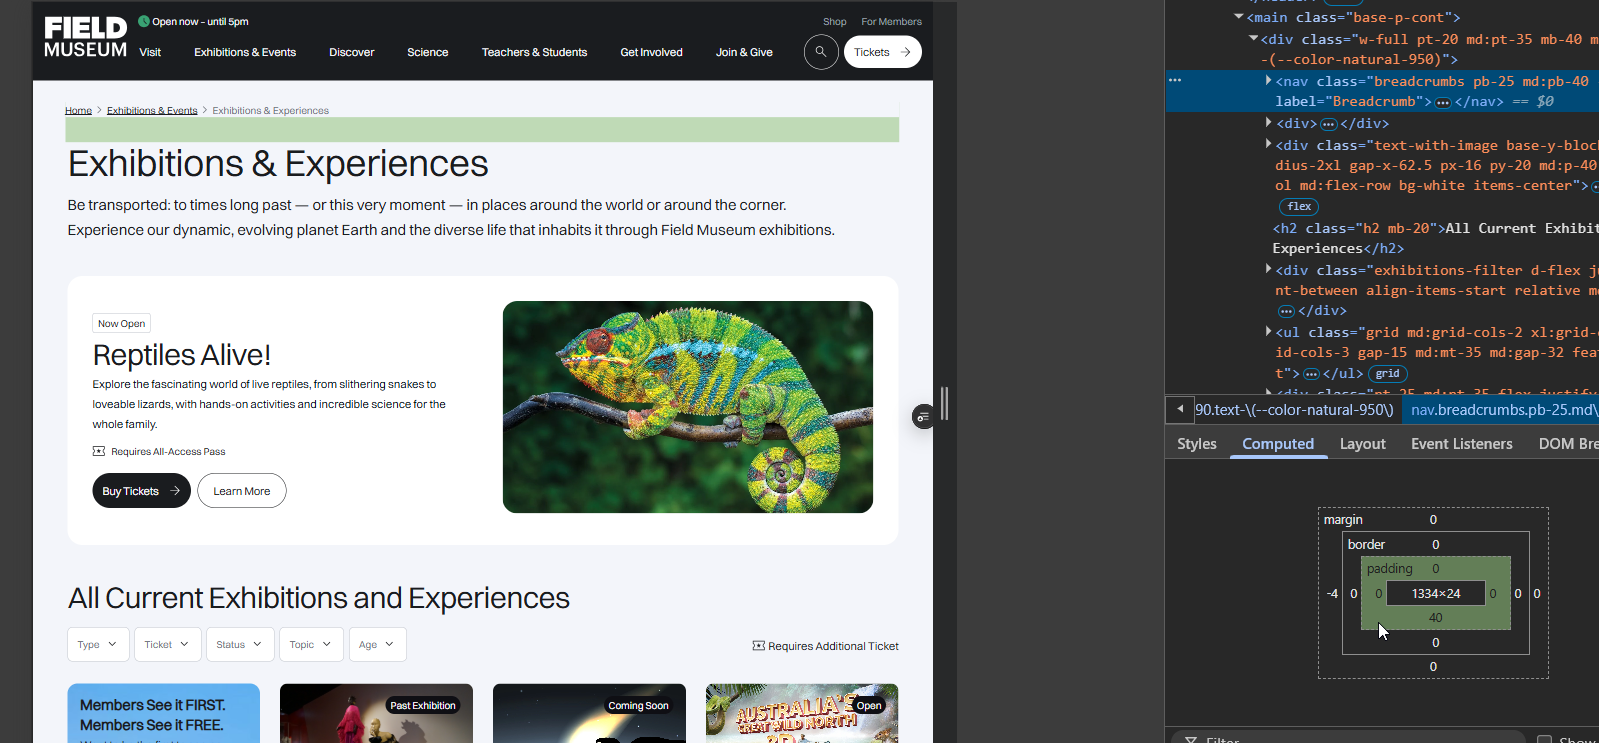Switch to the Computed tab
Image resolution: width=1599 pixels, height=743 pixels.
[1278, 444]
